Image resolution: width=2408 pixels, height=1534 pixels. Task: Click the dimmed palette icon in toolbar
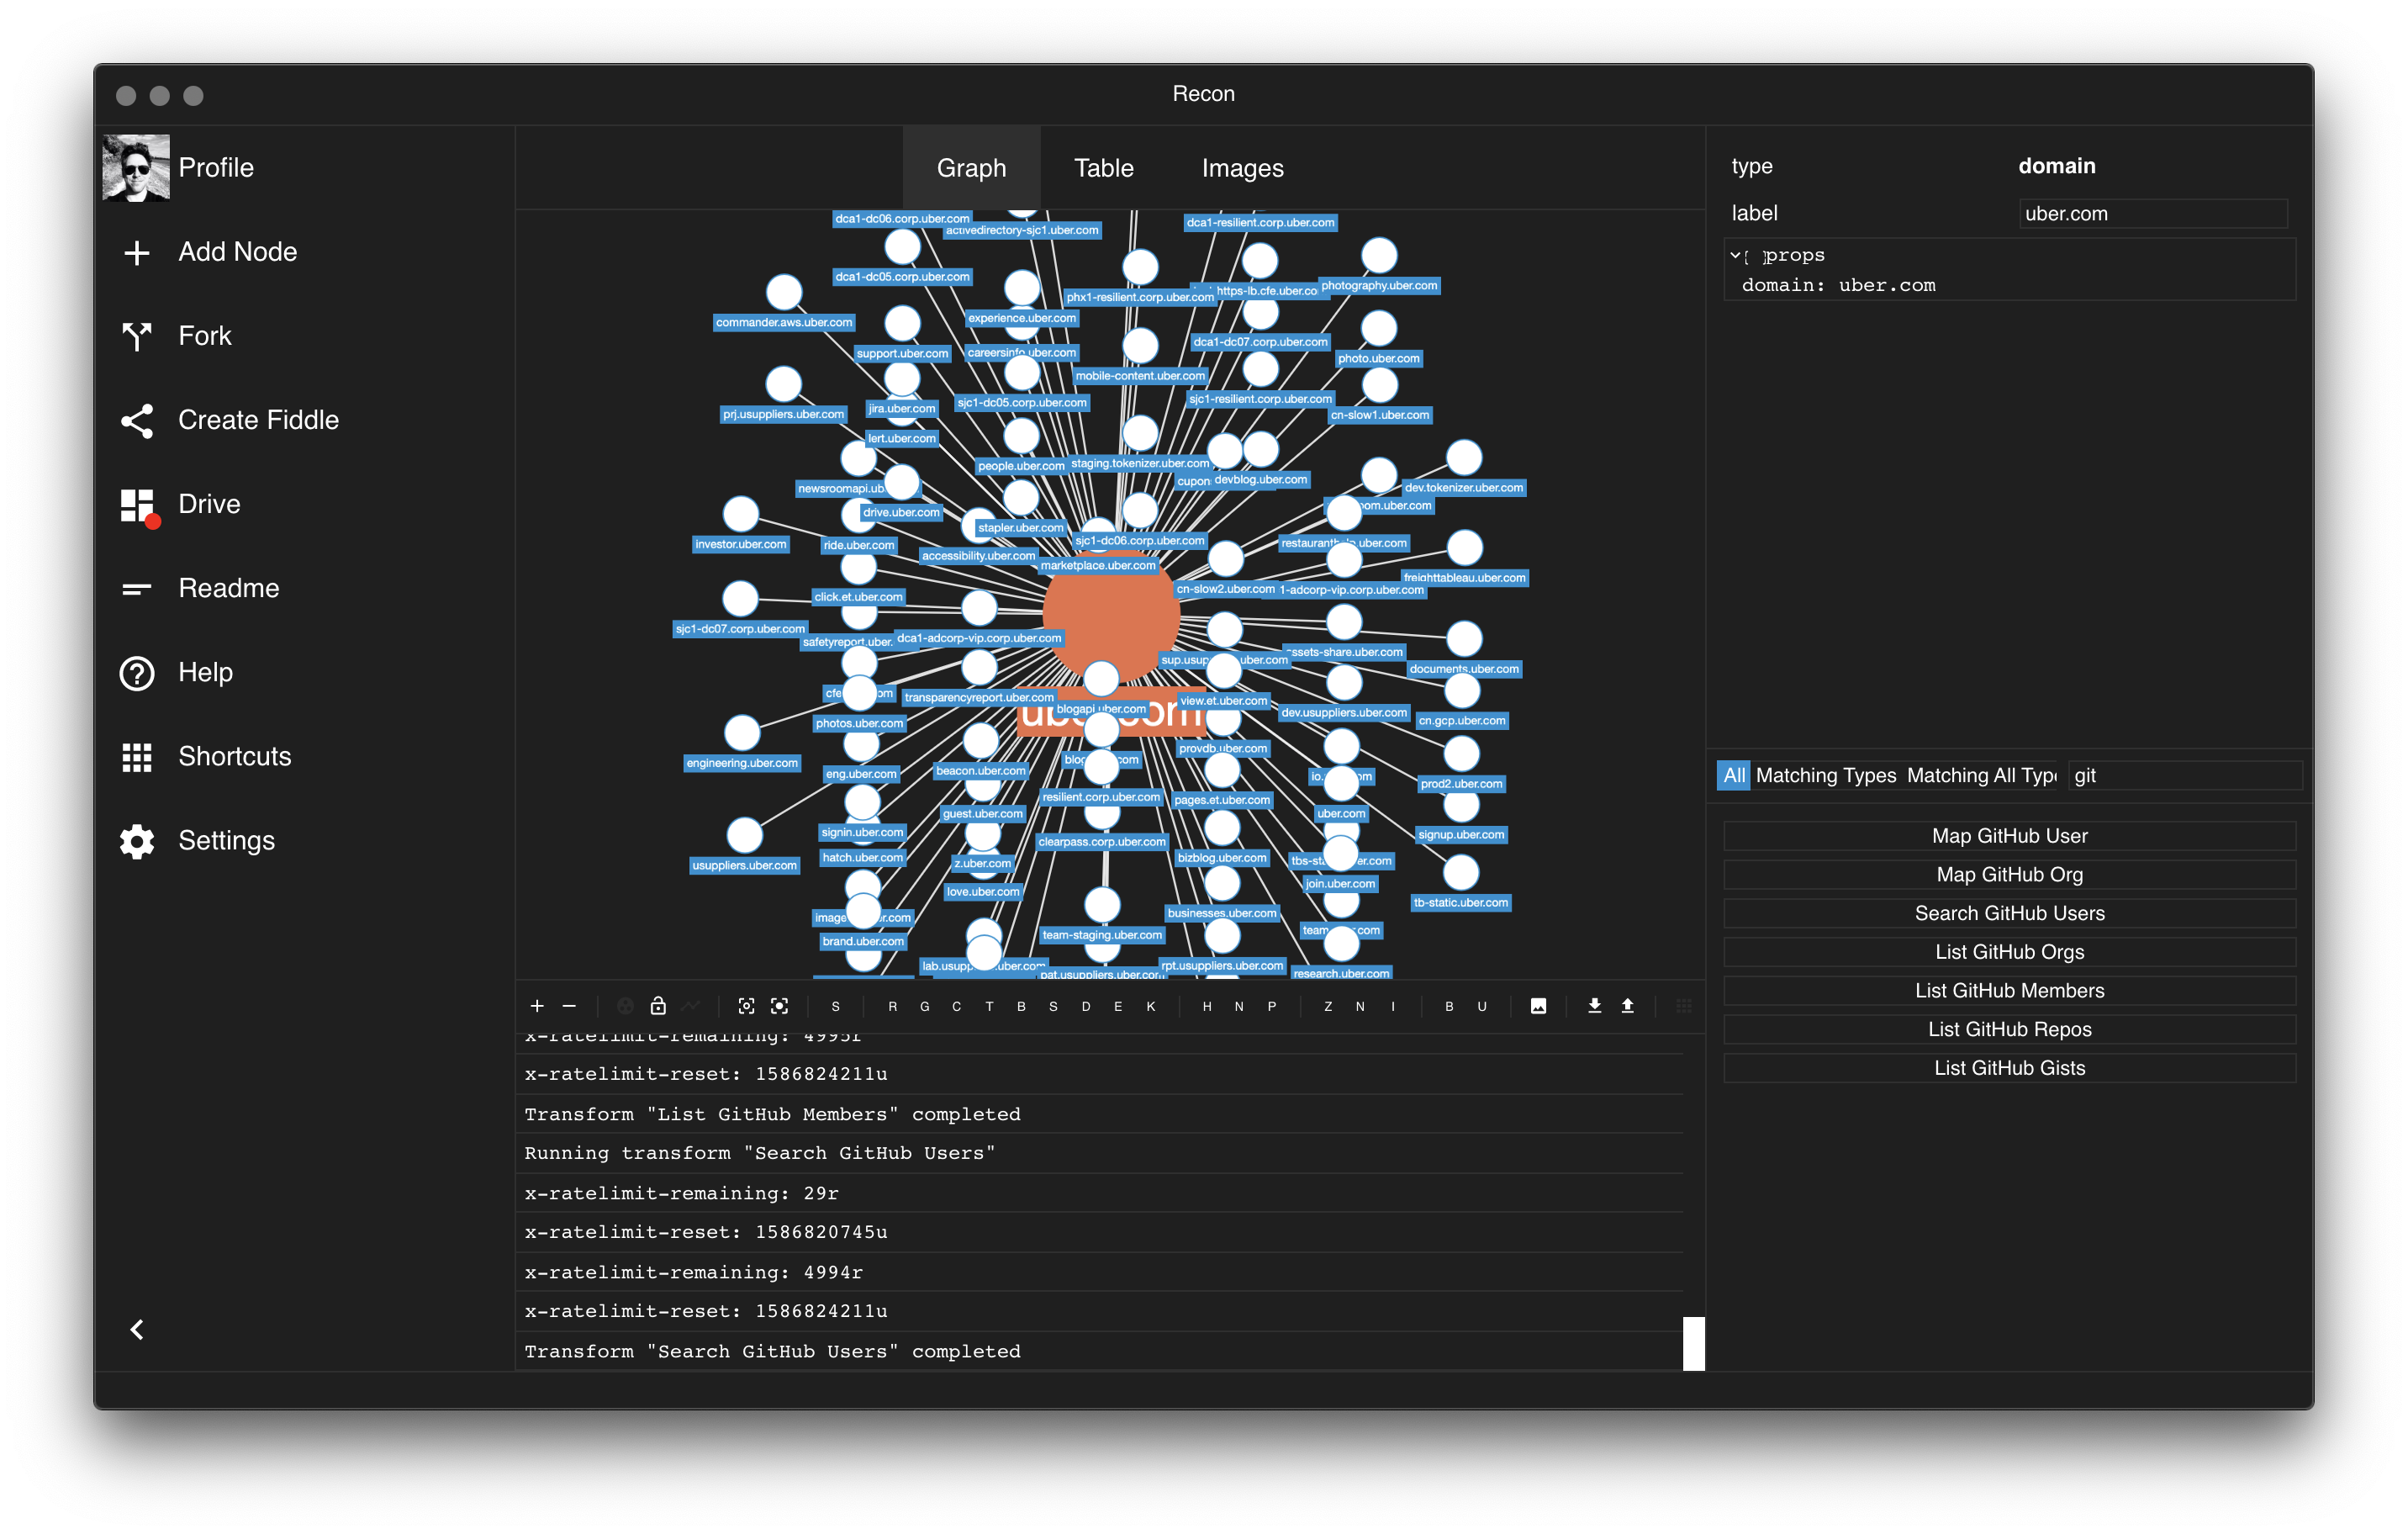tap(625, 1006)
